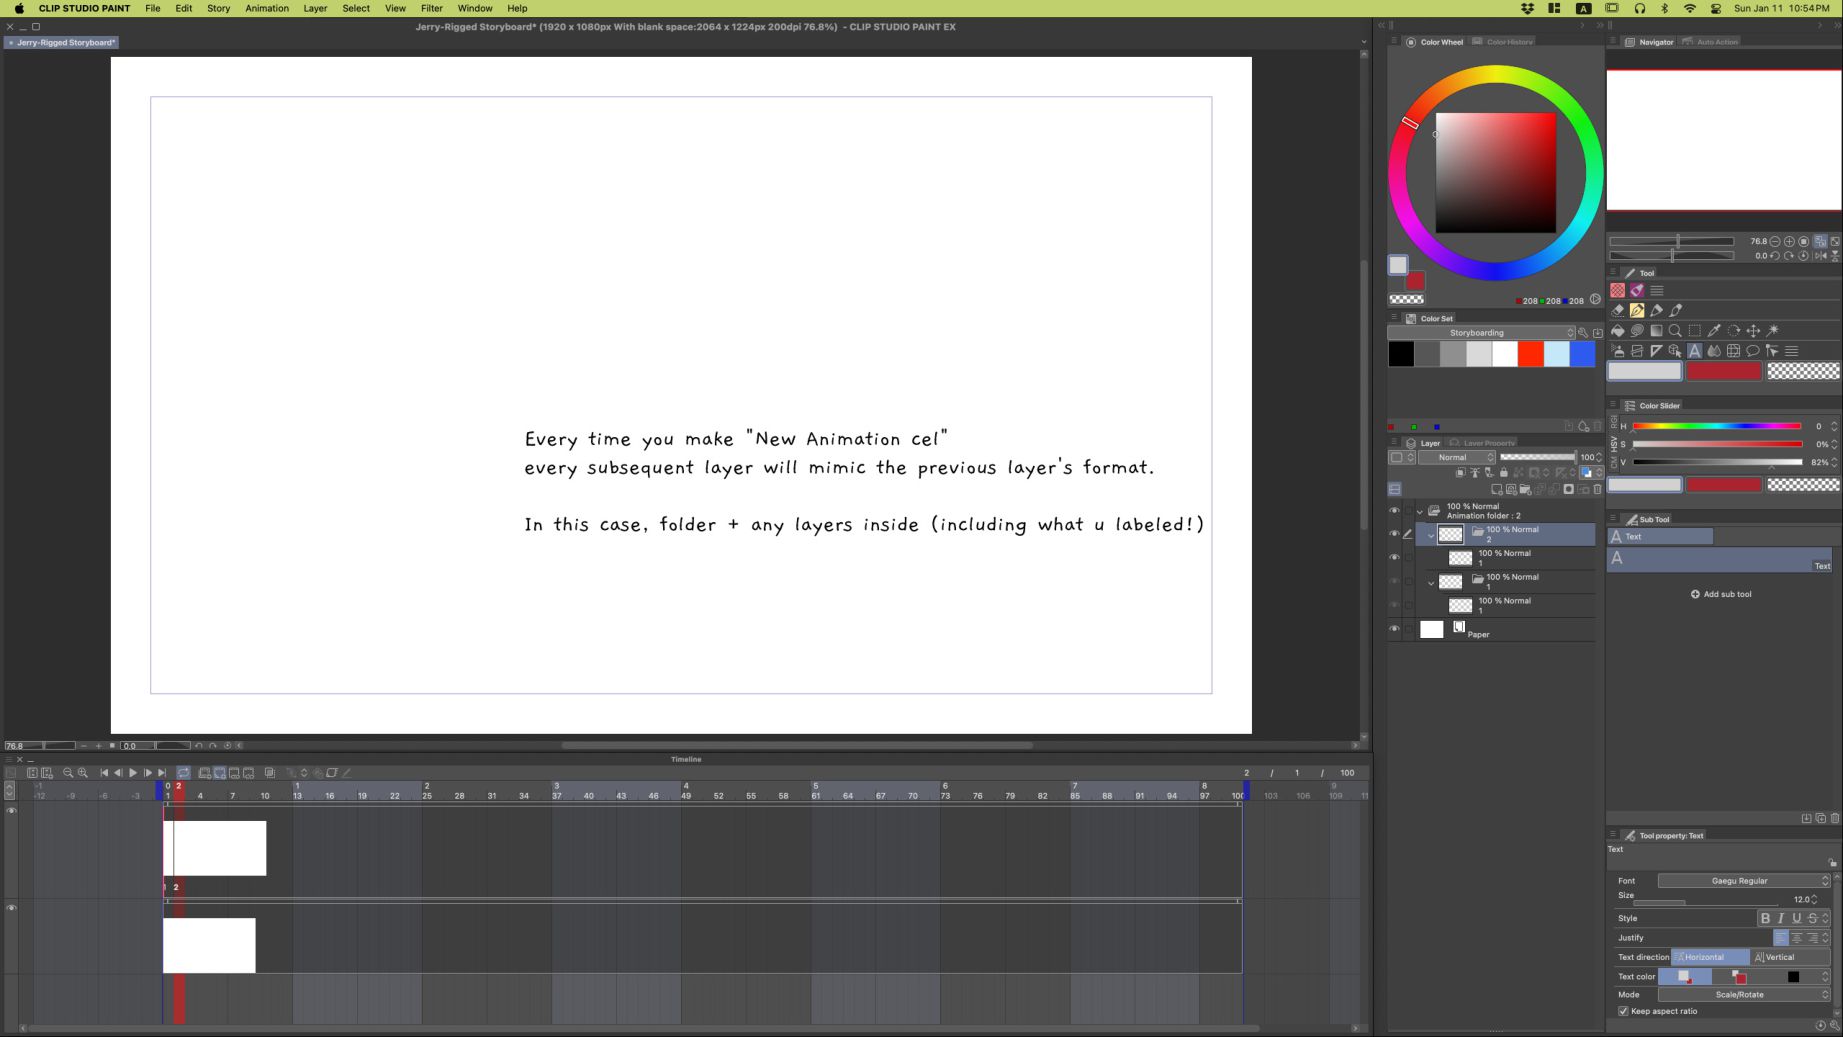Collapse the selected folder 2

point(1431,535)
